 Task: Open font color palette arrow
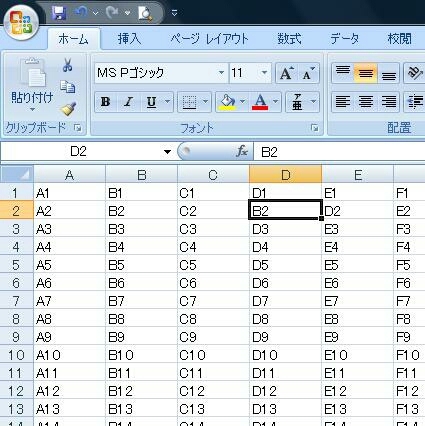(x=276, y=102)
